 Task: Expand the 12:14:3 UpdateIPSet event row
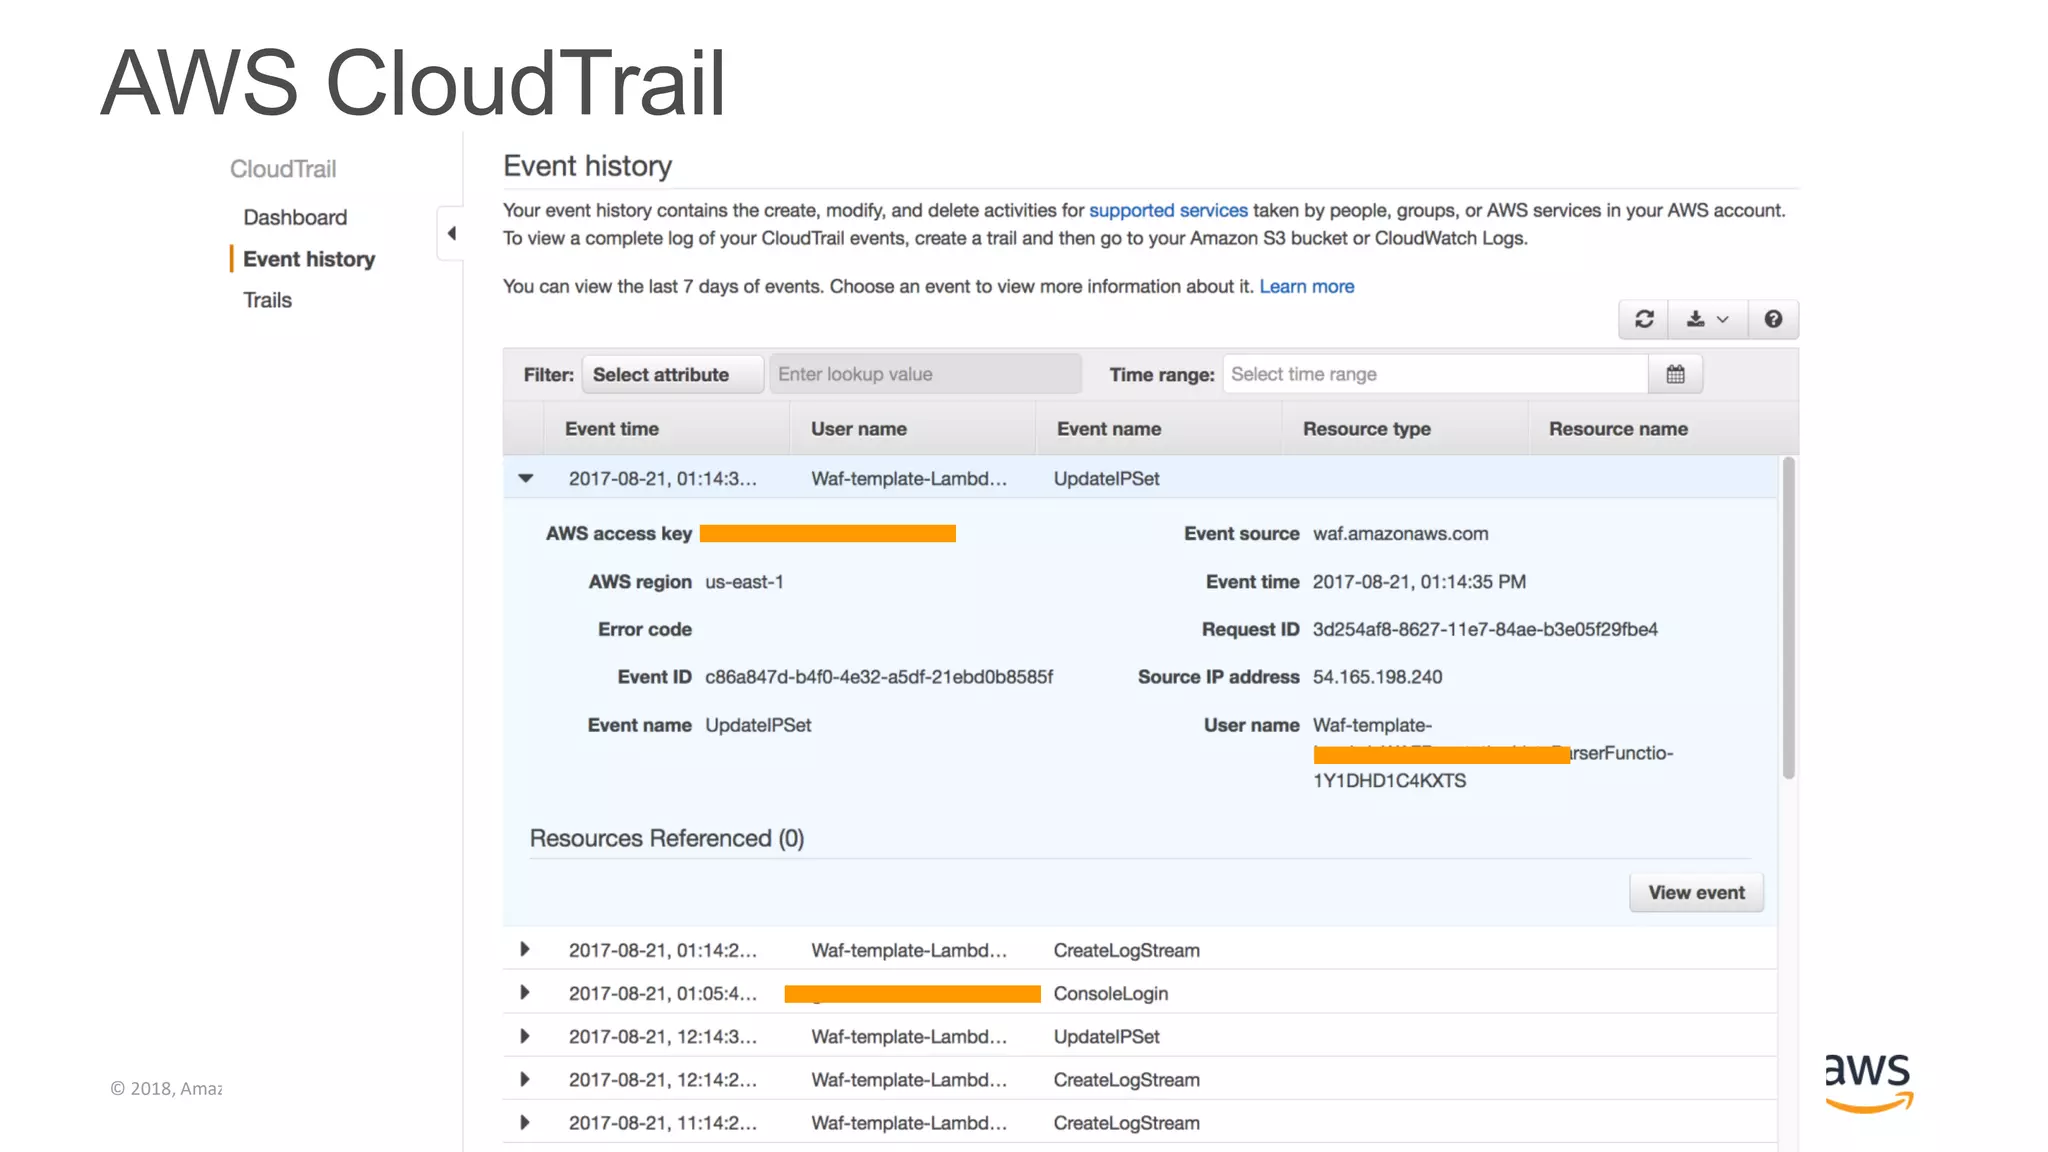(x=524, y=1036)
